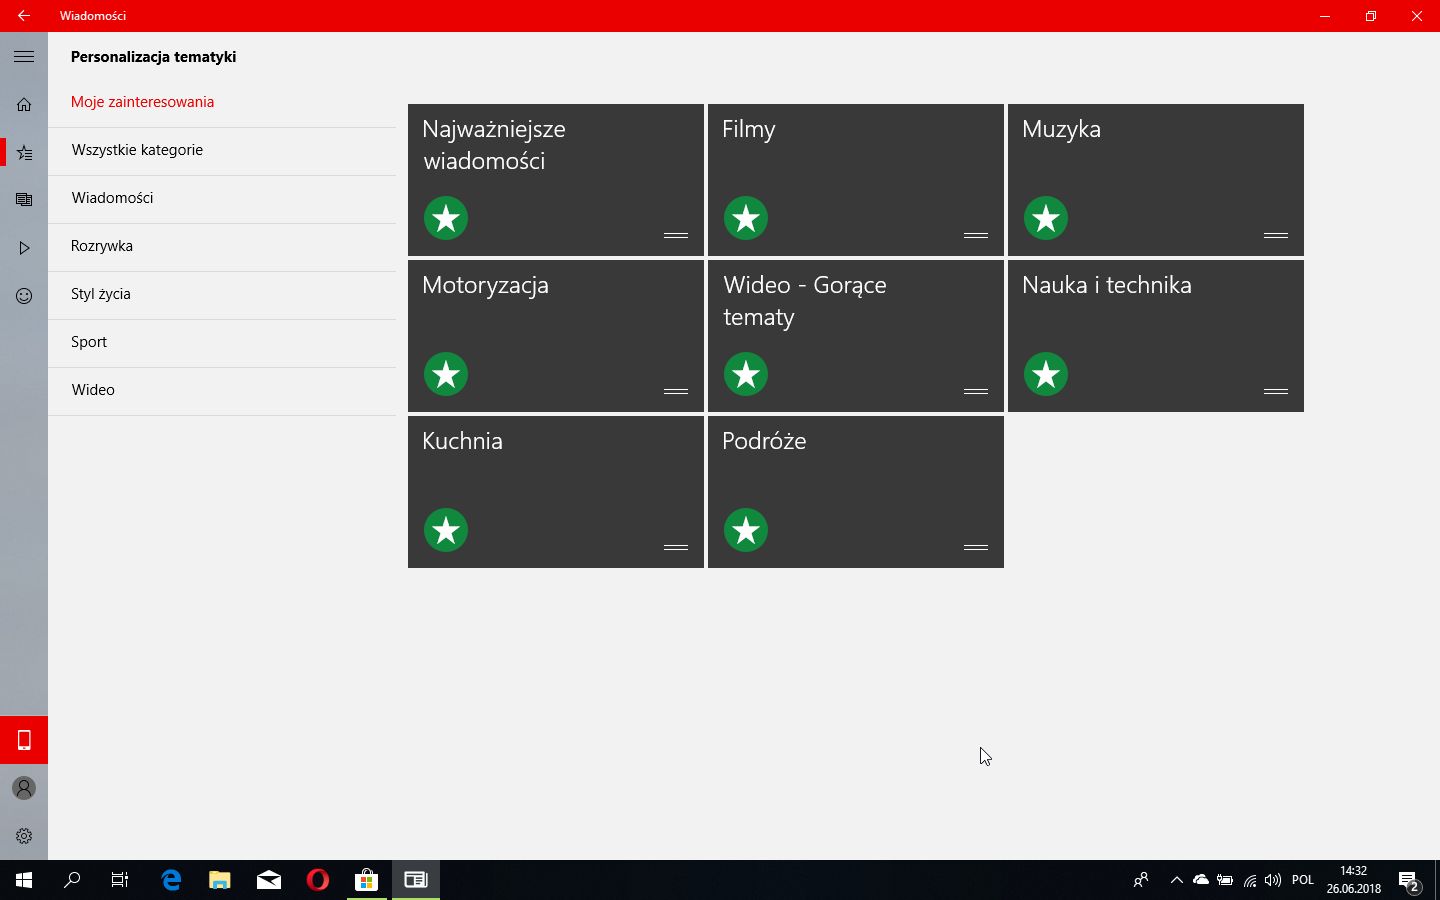Go to the Home section in sidebar

(x=24, y=105)
